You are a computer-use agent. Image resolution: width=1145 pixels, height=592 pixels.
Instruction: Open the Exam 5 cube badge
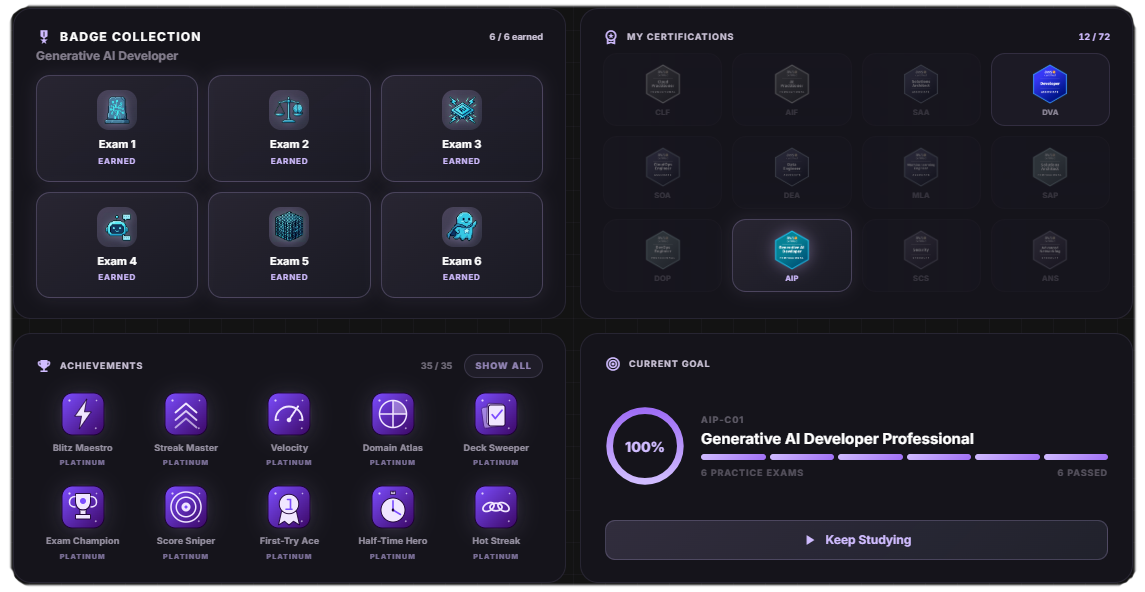tap(289, 245)
